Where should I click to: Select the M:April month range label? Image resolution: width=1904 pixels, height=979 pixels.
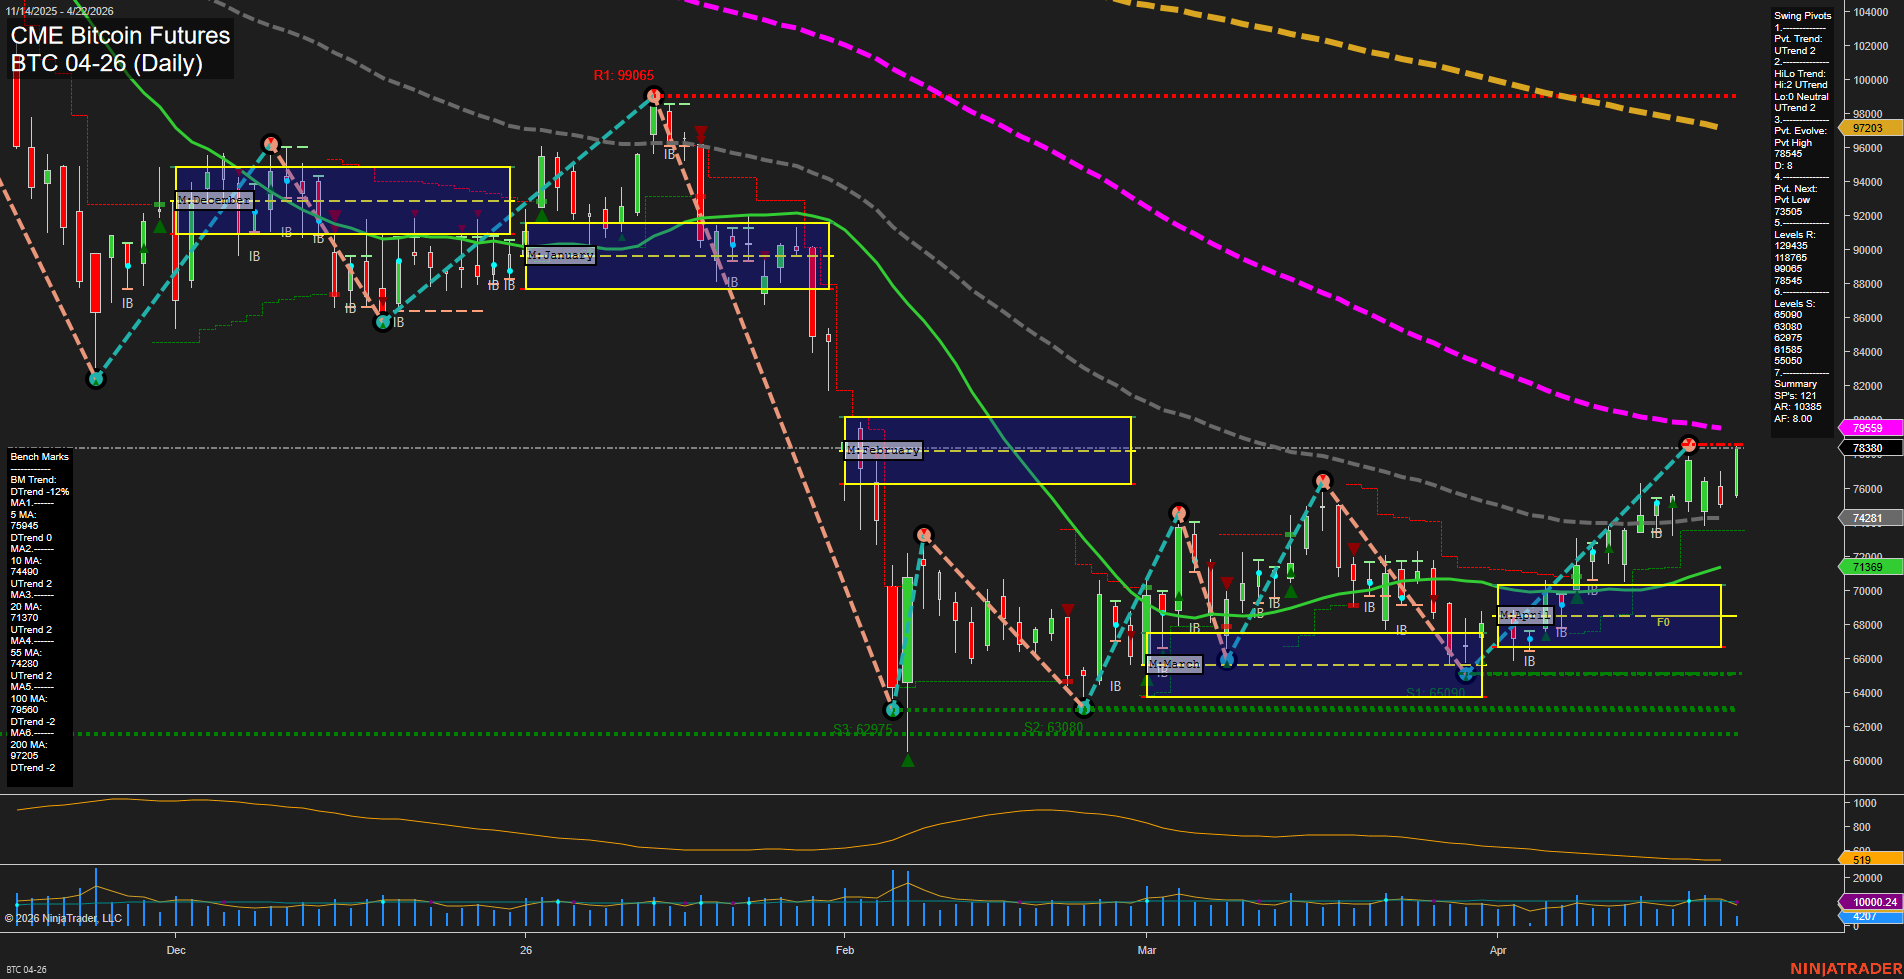1525,616
